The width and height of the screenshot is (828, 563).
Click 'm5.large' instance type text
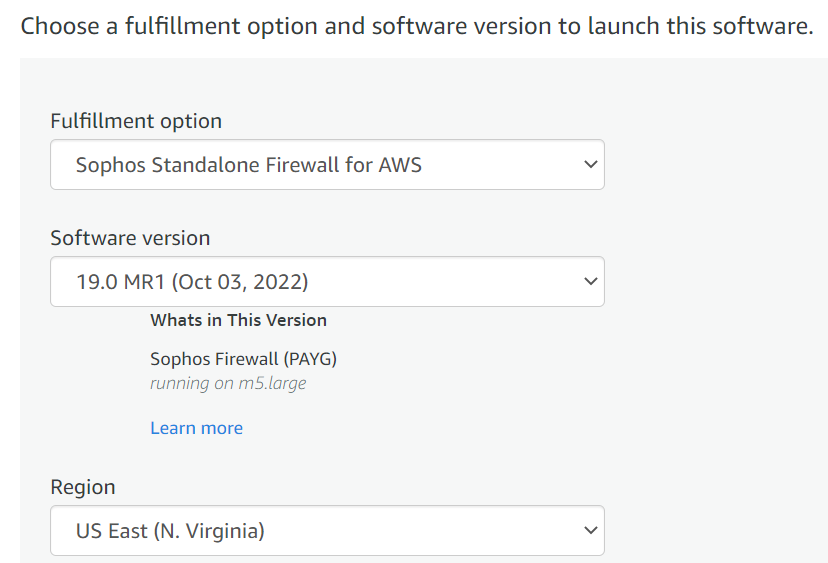click(x=271, y=383)
